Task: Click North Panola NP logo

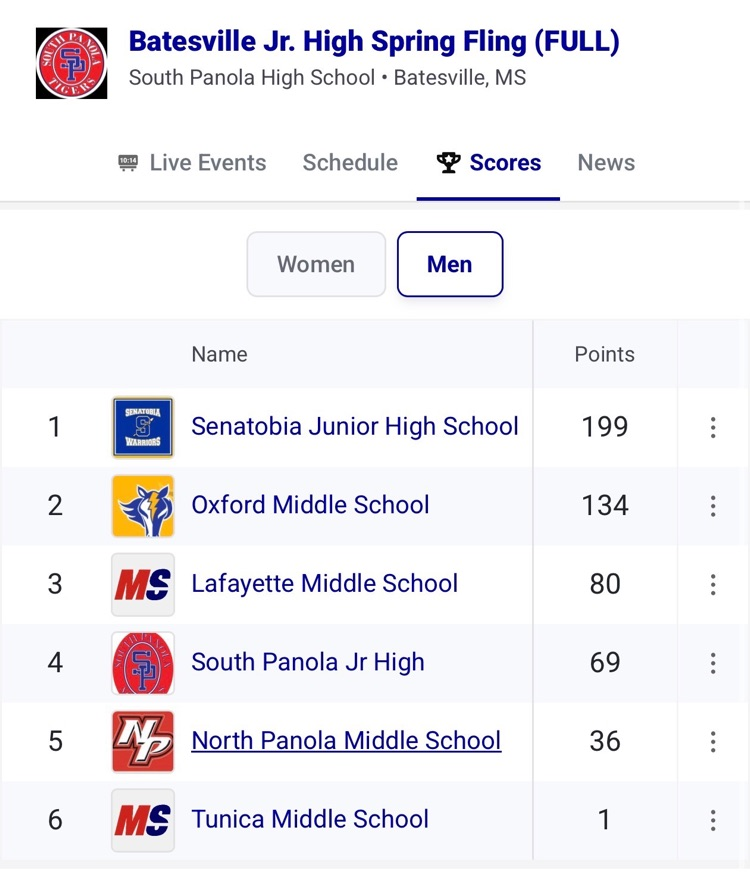Action: [143, 741]
